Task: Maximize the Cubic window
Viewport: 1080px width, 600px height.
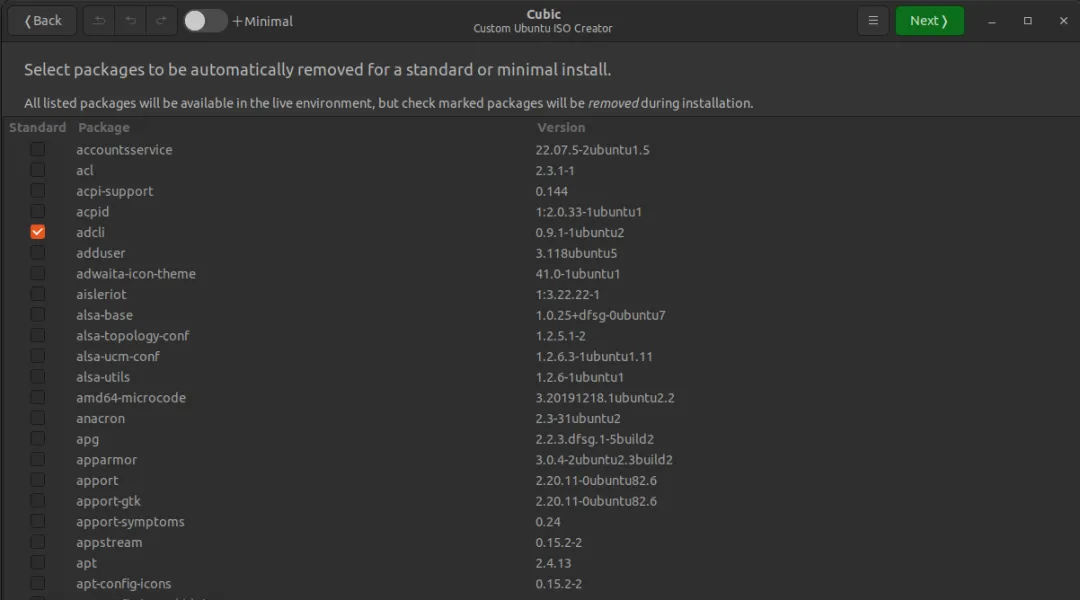Action: (1028, 21)
